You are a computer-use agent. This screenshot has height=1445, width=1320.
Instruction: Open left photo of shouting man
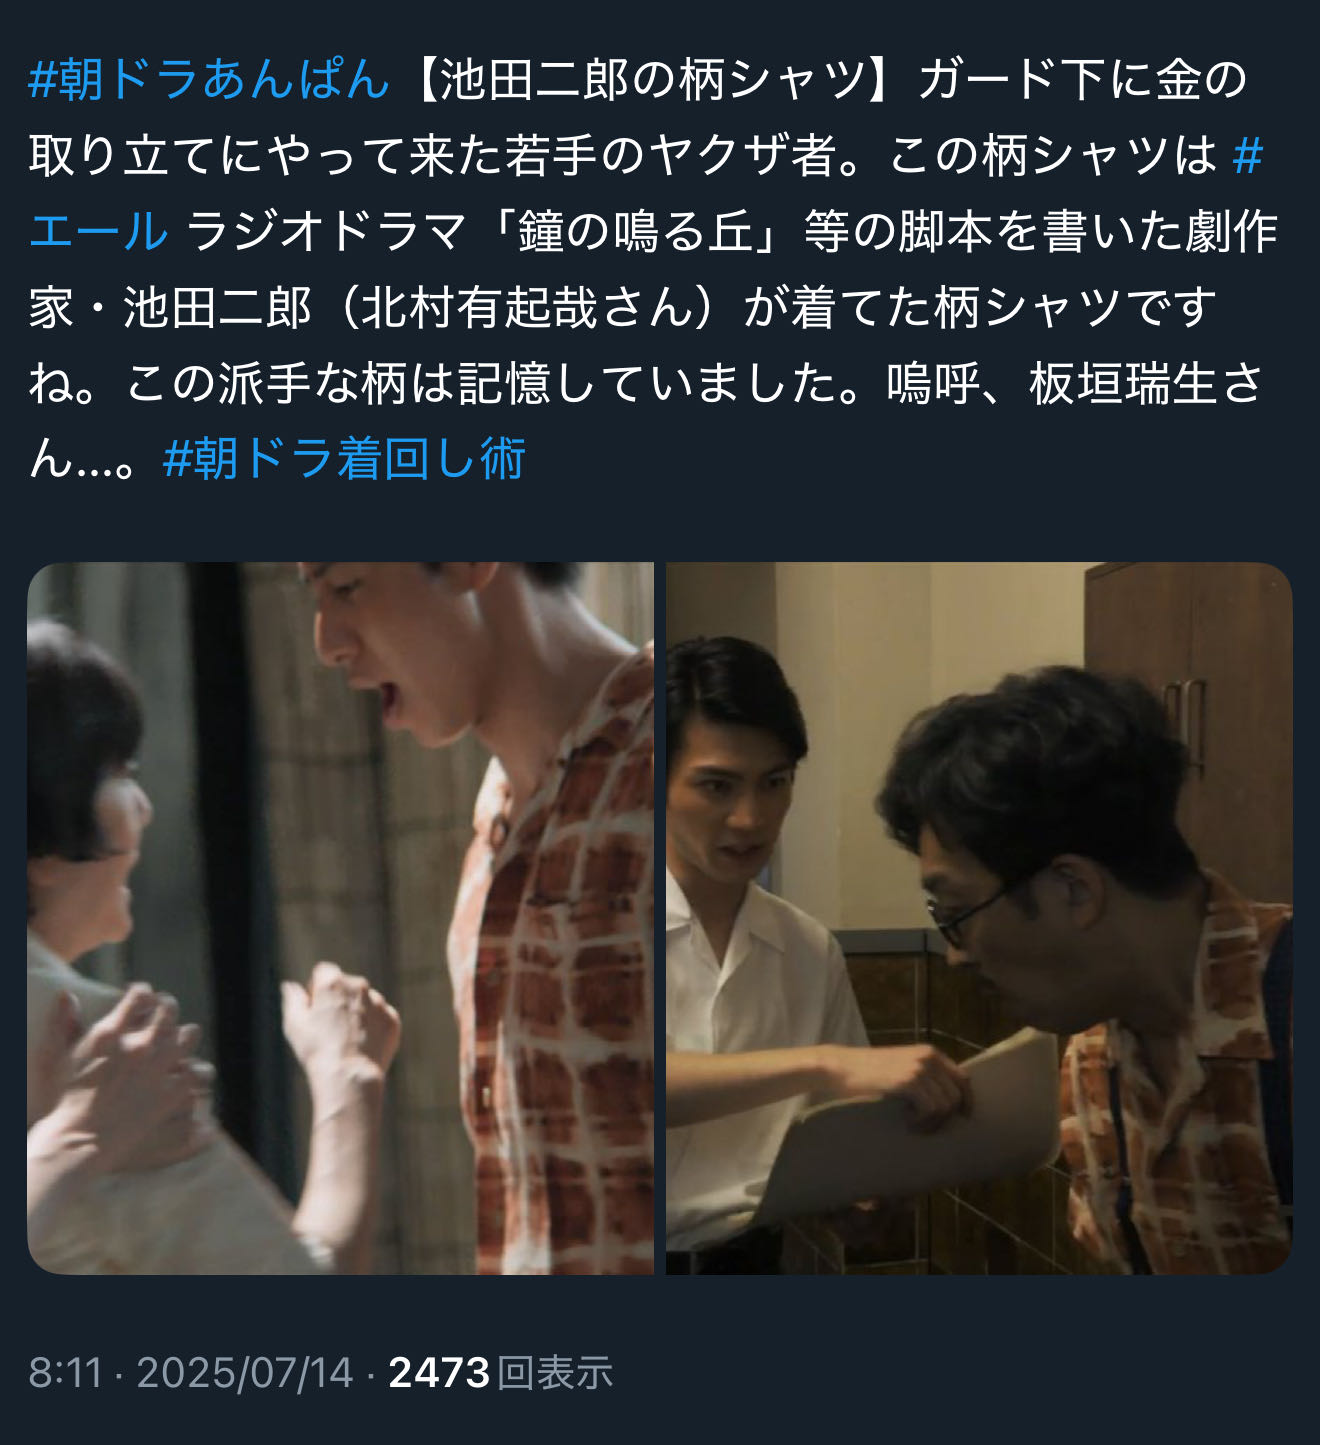(x=340, y=918)
